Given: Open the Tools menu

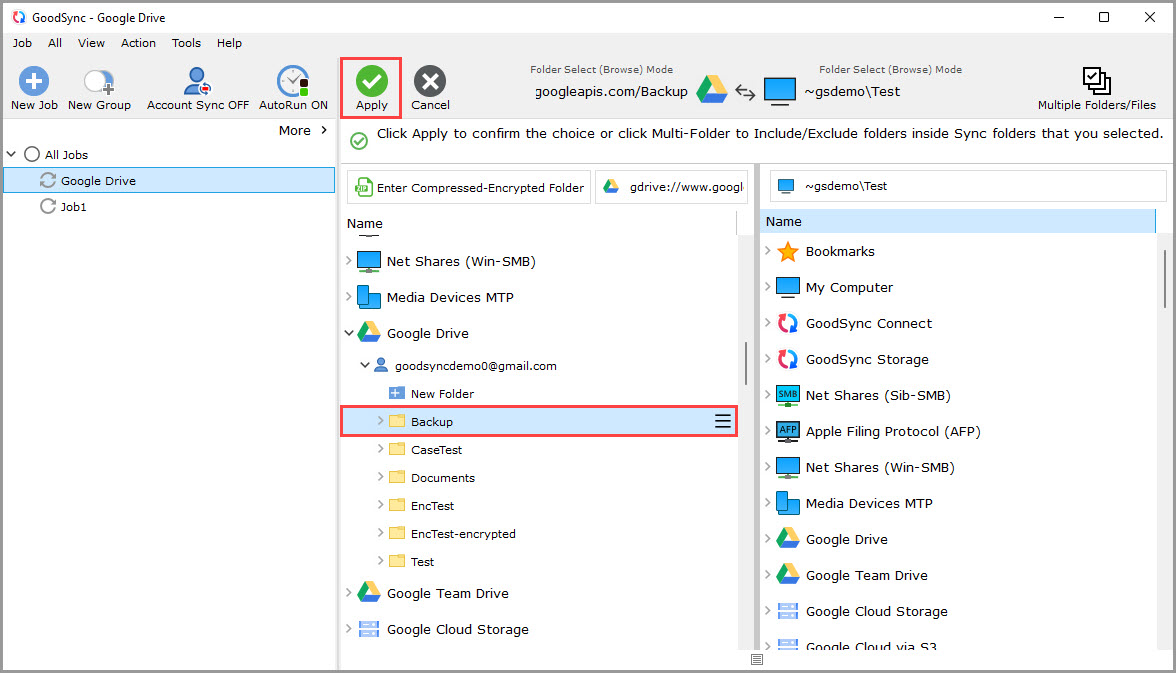Looking at the screenshot, I should (x=186, y=43).
